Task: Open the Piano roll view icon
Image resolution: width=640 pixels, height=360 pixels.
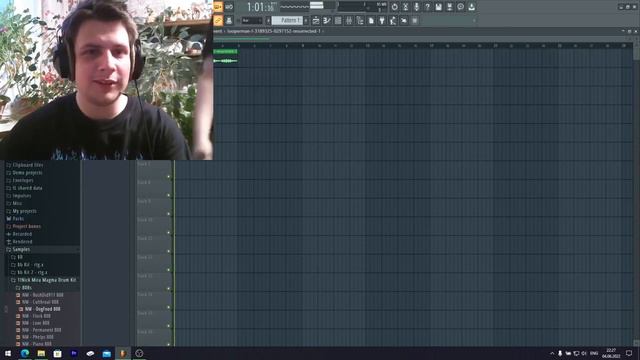Action: (x=327, y=20)
